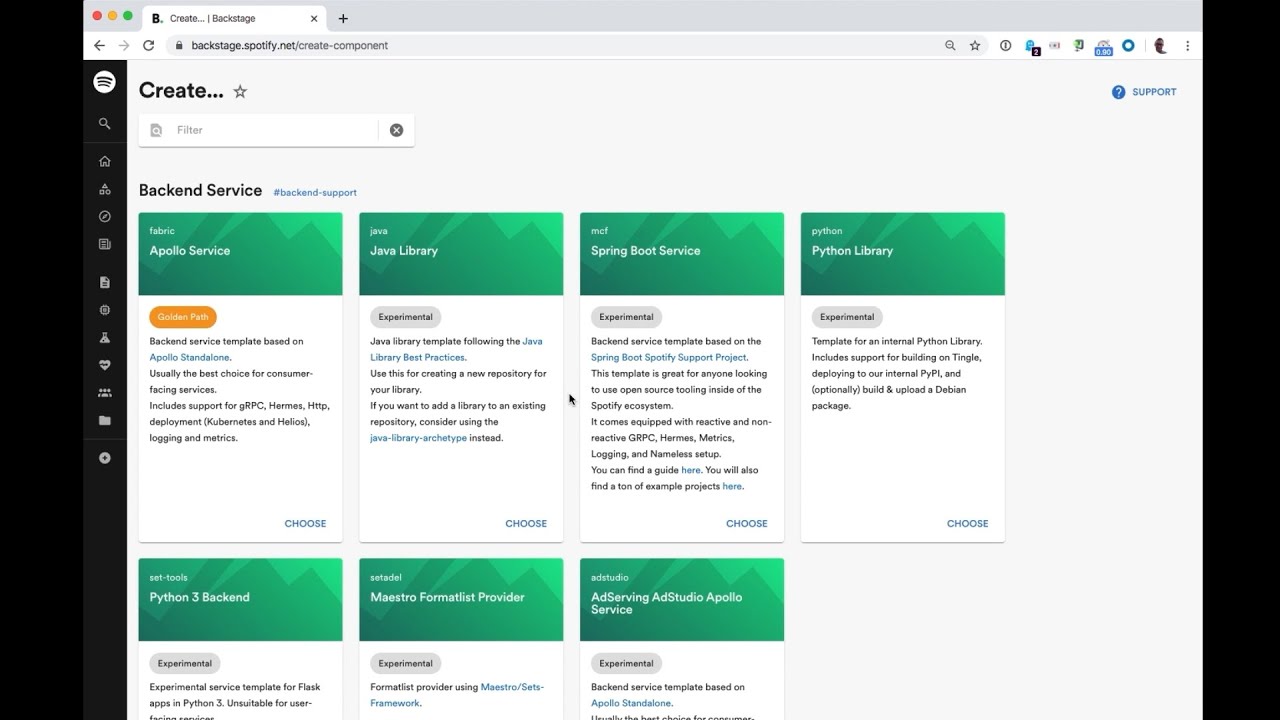Open the document page icon in sidebar
The image size is (1280, 720).
click(x=104, y=282)
